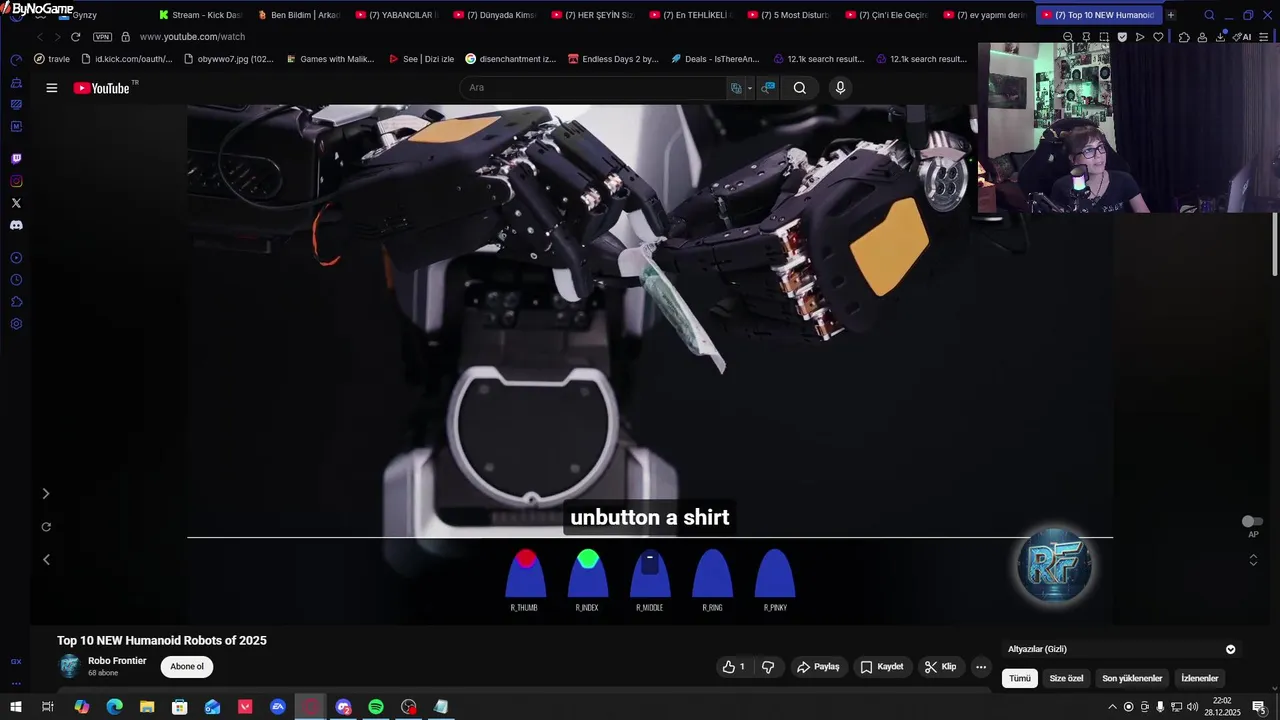Toggle the autoplay AP switch
1280x720 pixels.
click(x=1252, y=522)
